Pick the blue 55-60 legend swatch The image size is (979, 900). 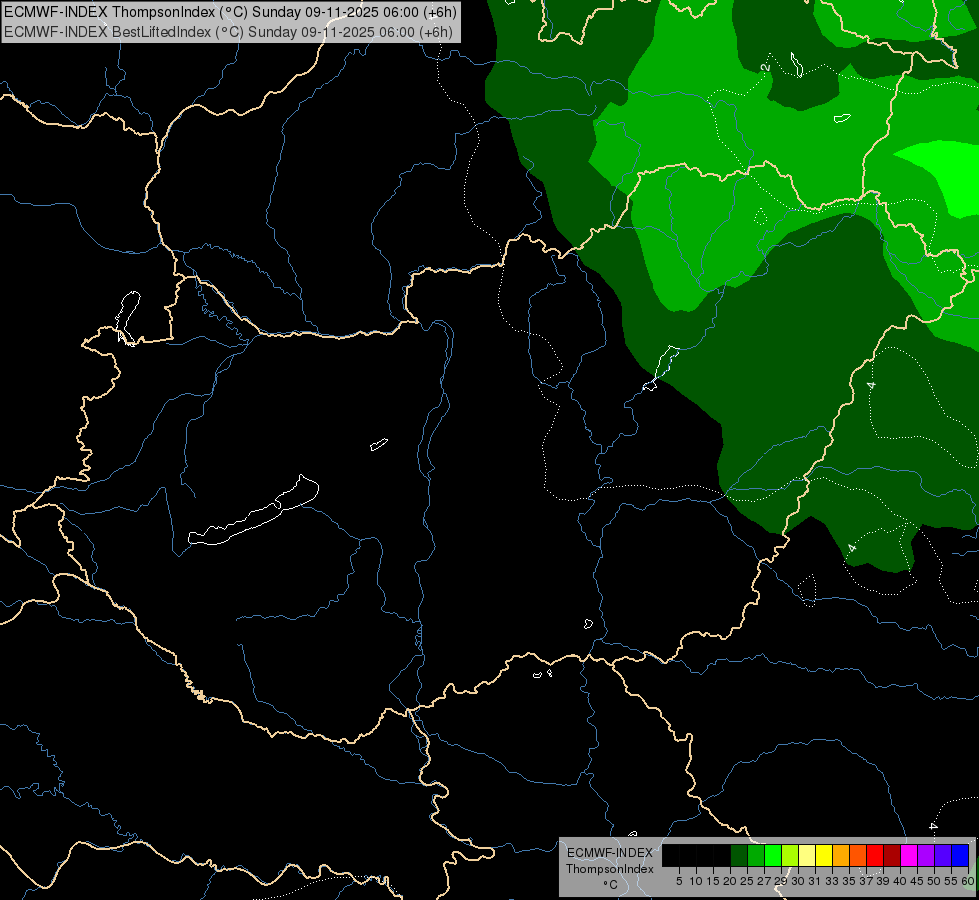coord(960,855)
